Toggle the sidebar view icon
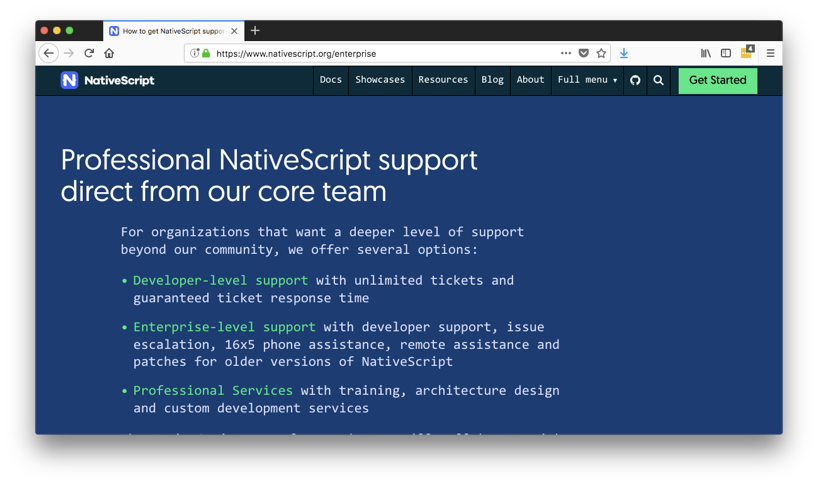The width and height of the screenshot is (818, 485). pyautogui.click(x=726, y=53)
